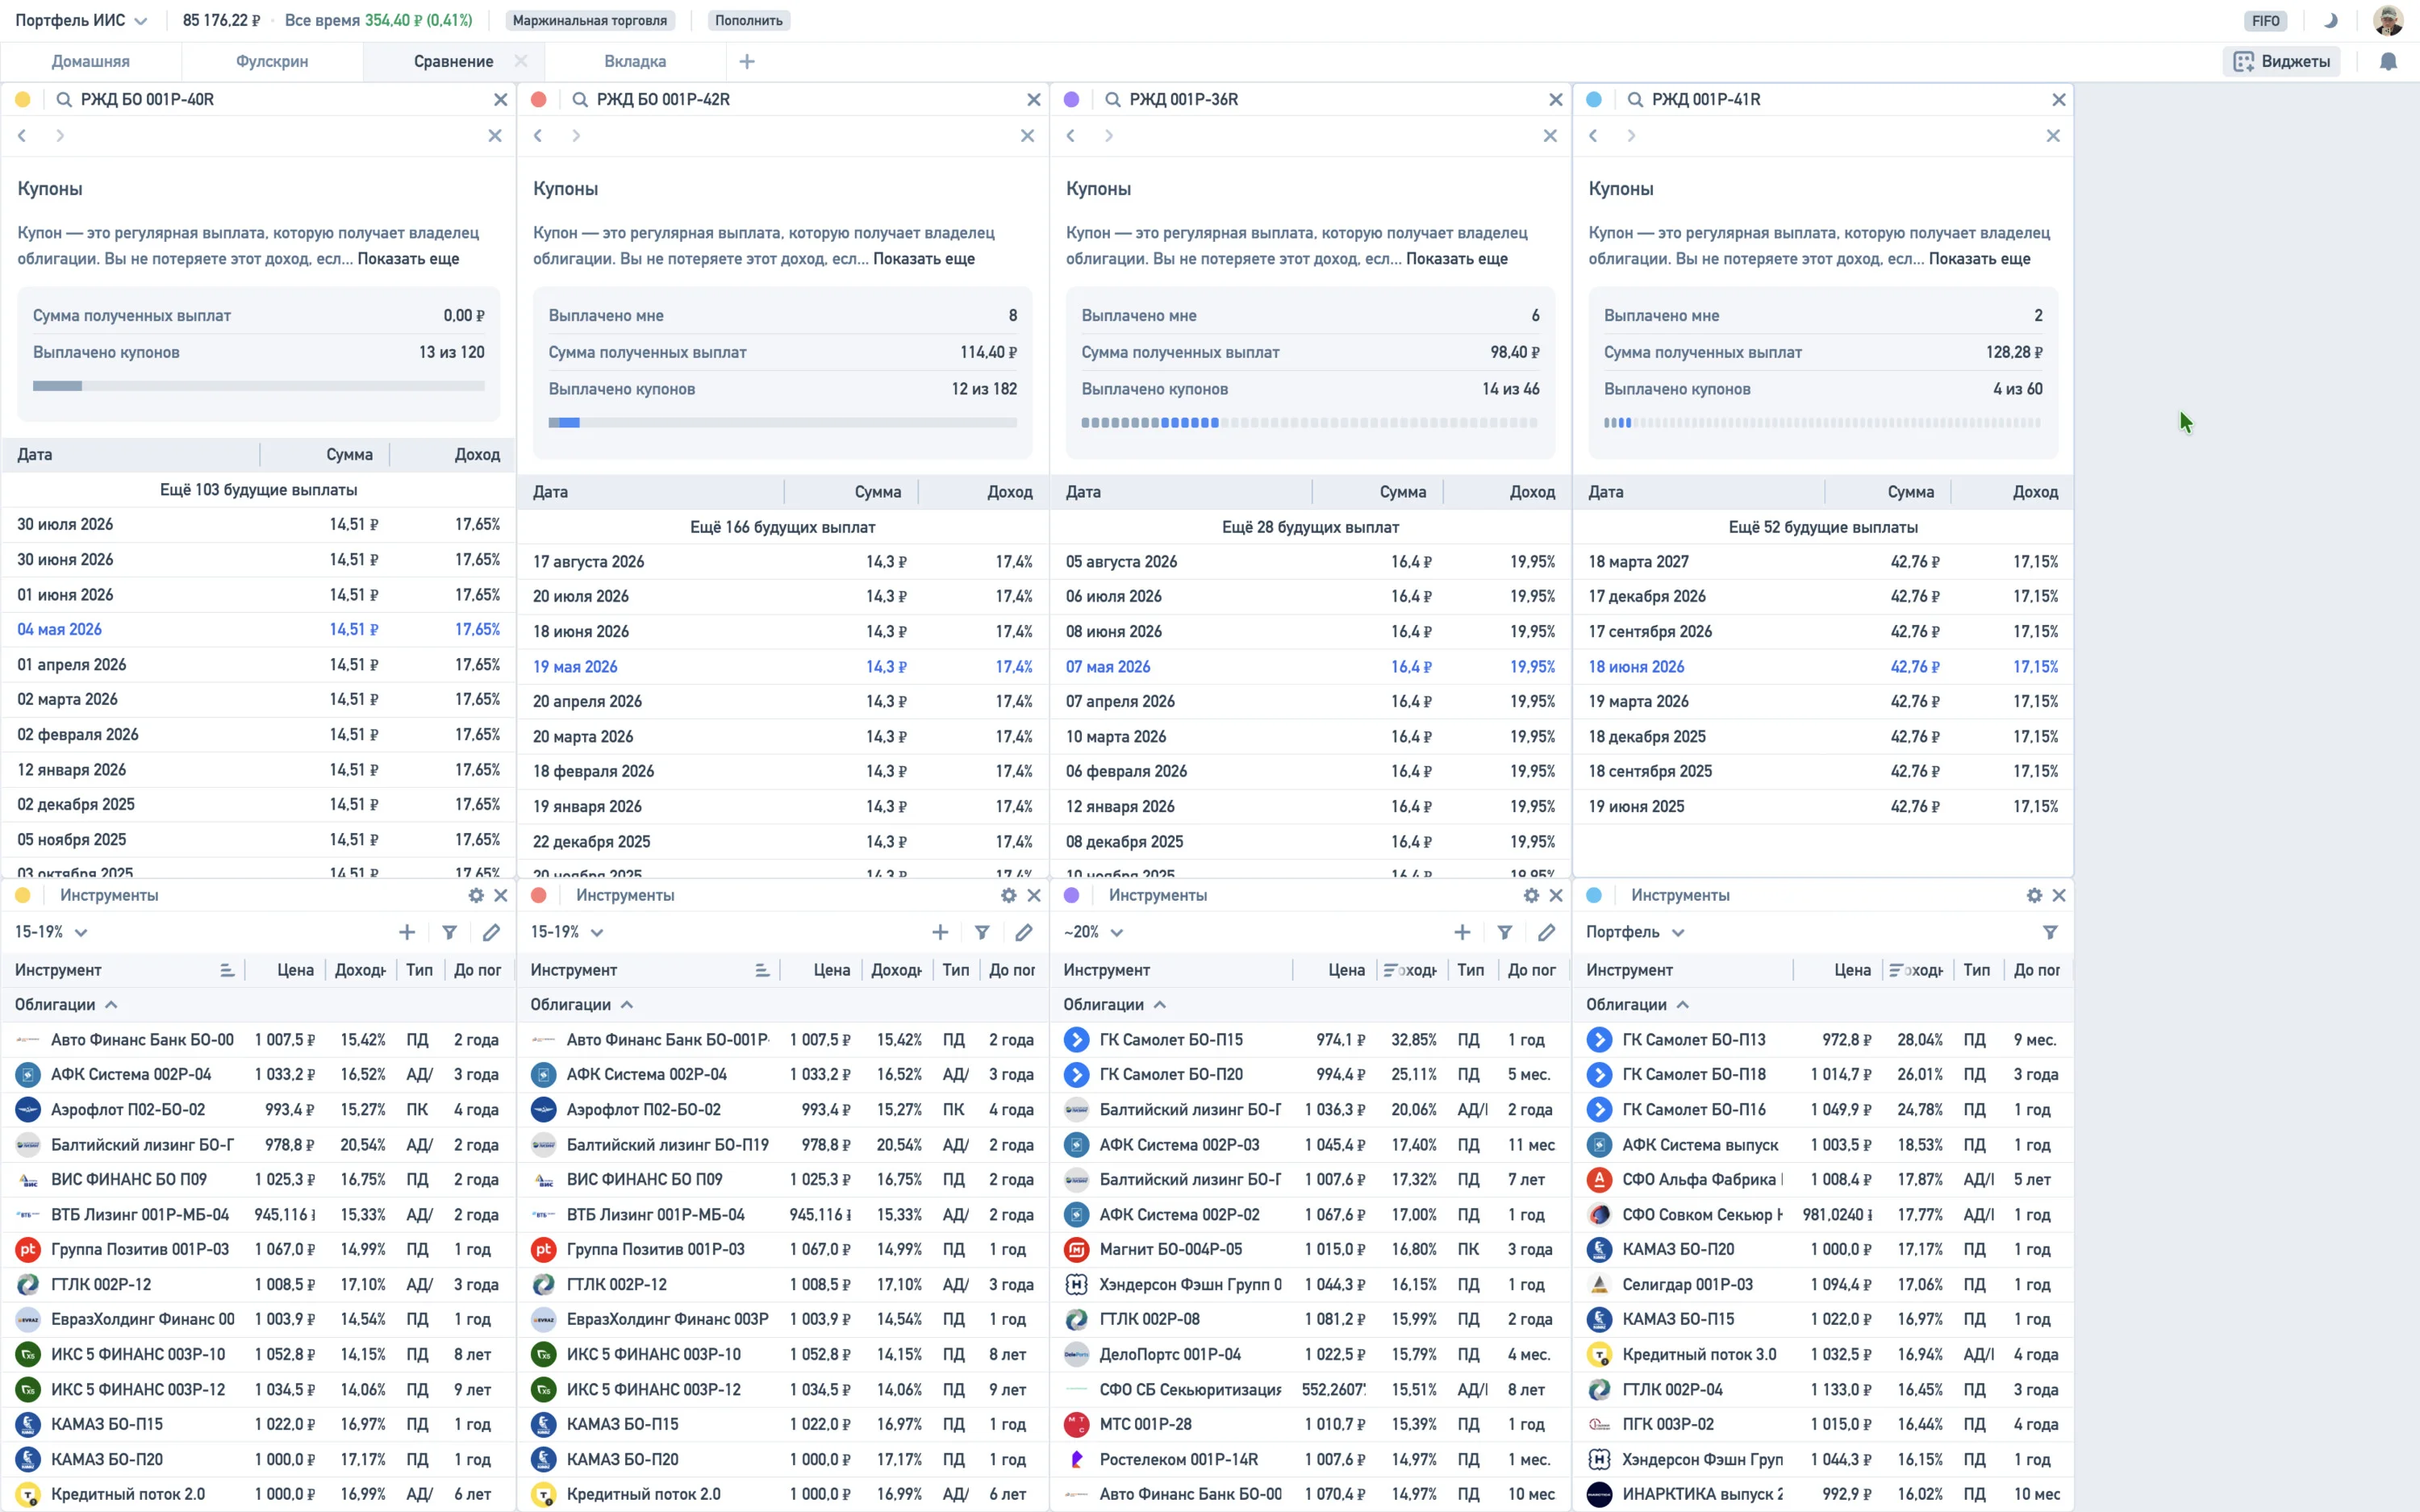Switch to the Фулскрин tab

point(272,61)
